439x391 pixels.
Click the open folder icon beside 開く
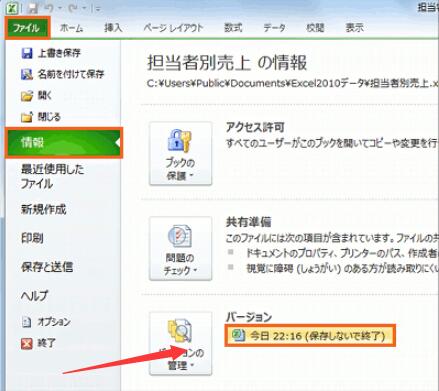[27, 96]
